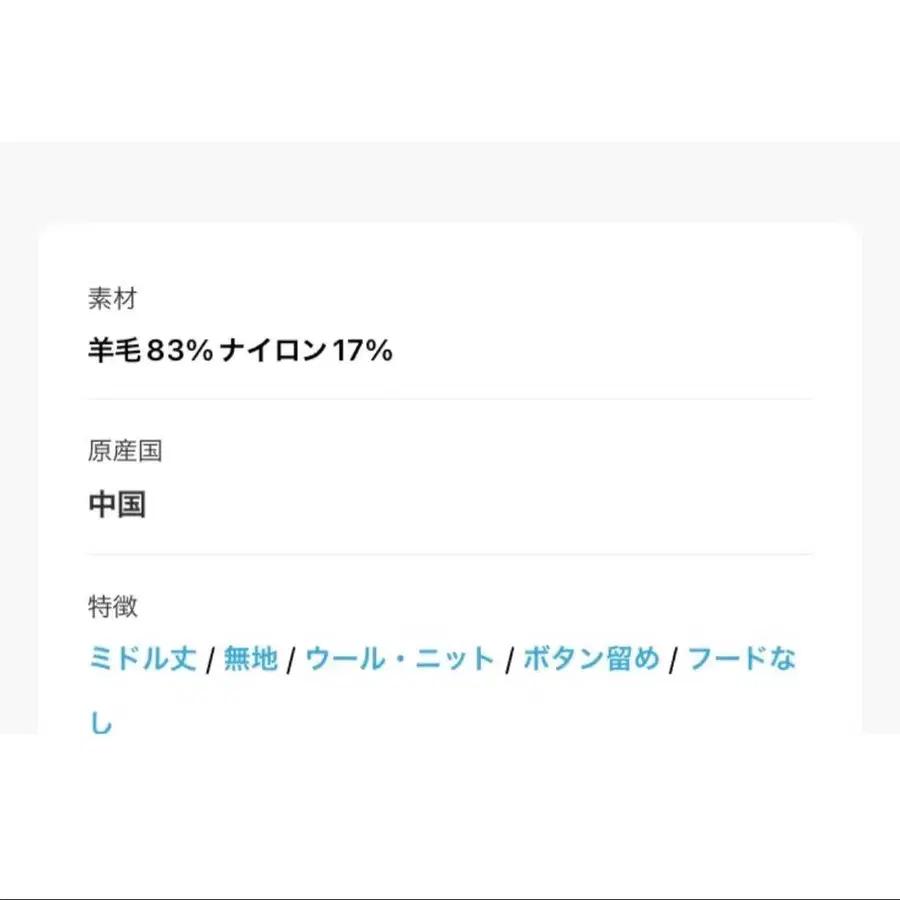
Task: Click the slash between ミドル丈 and 無地
Action: (x=210, y=660)
